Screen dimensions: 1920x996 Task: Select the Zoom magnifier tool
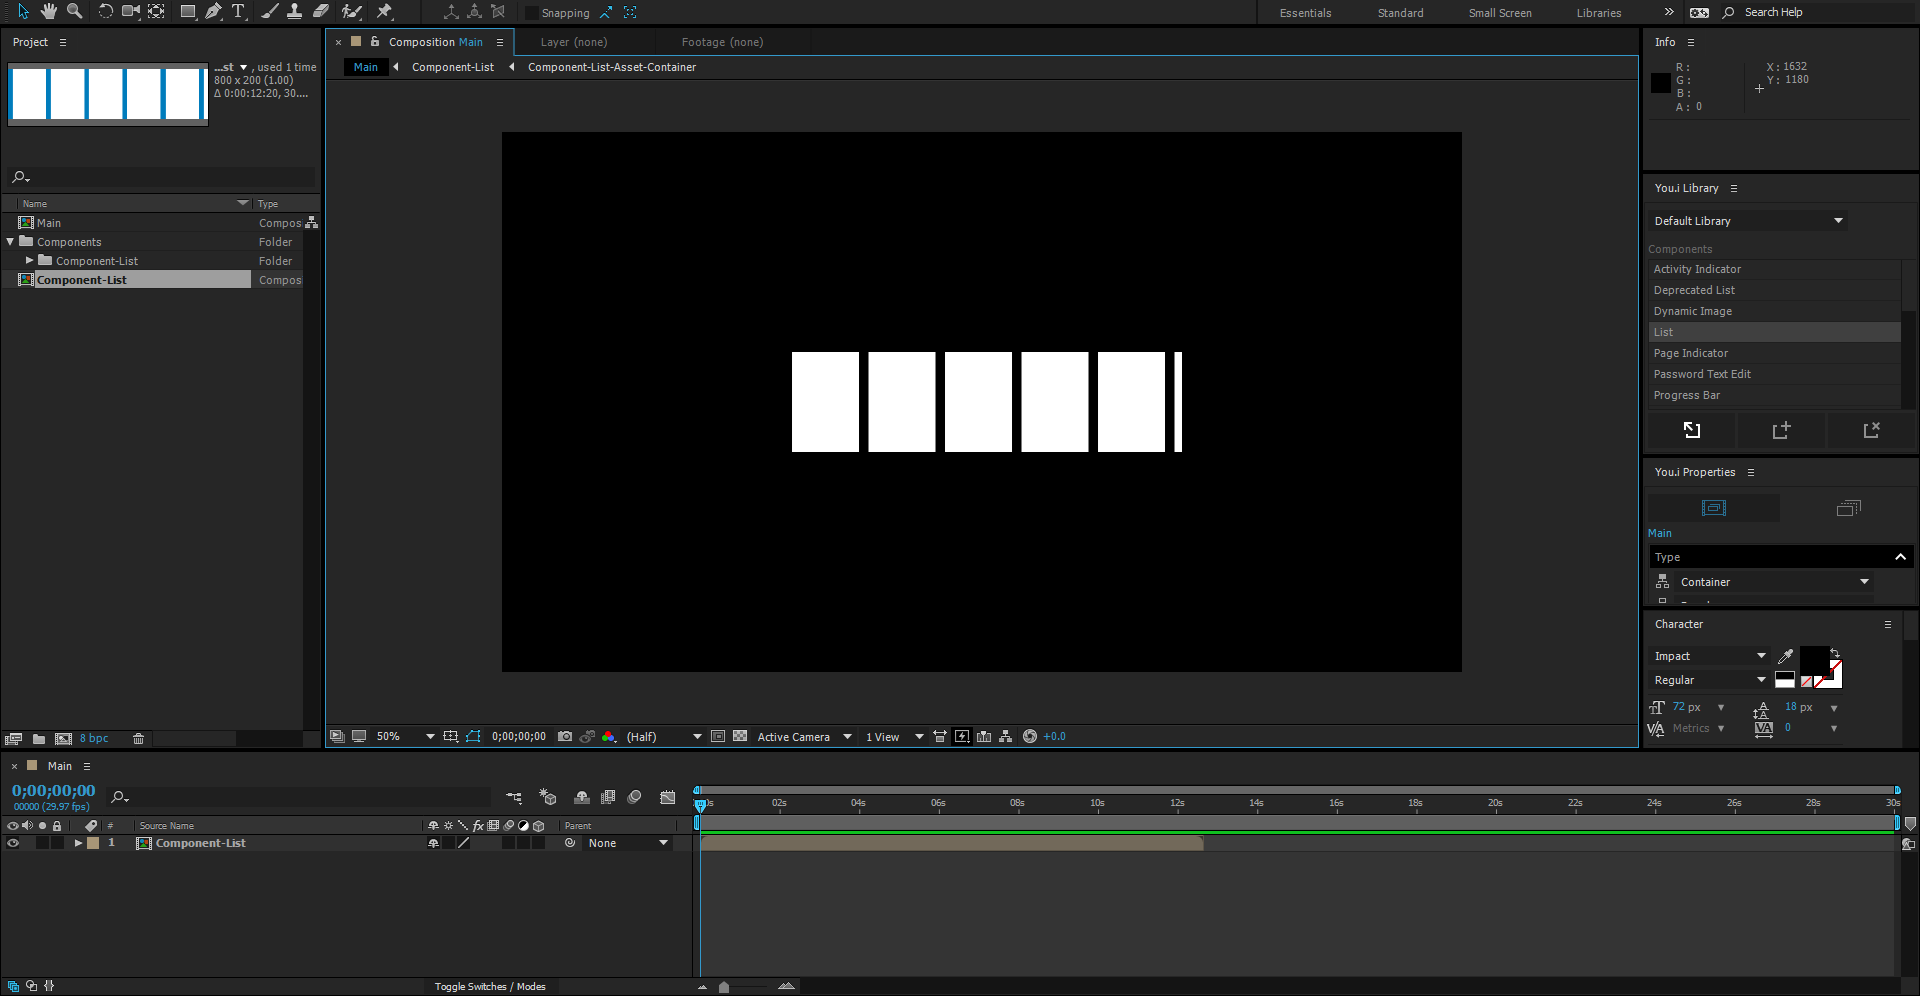click(x=75, y=12)
